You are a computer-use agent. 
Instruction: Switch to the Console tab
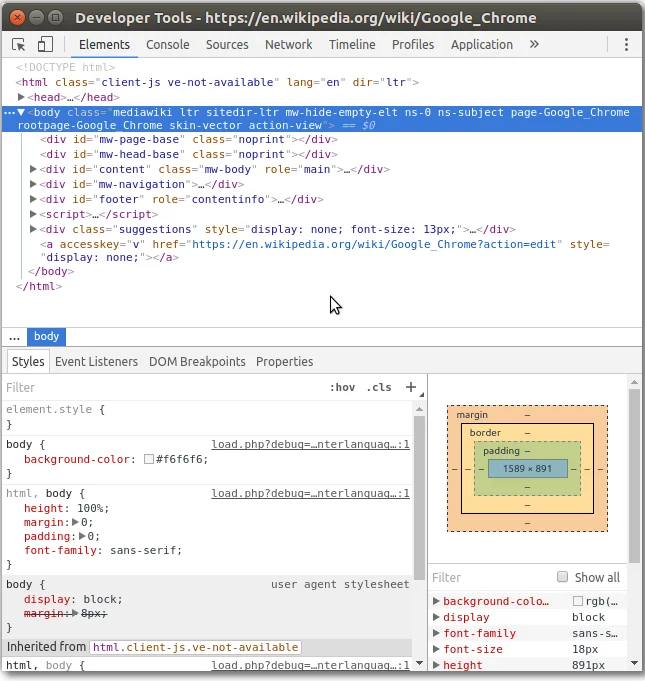pos(168,44)
